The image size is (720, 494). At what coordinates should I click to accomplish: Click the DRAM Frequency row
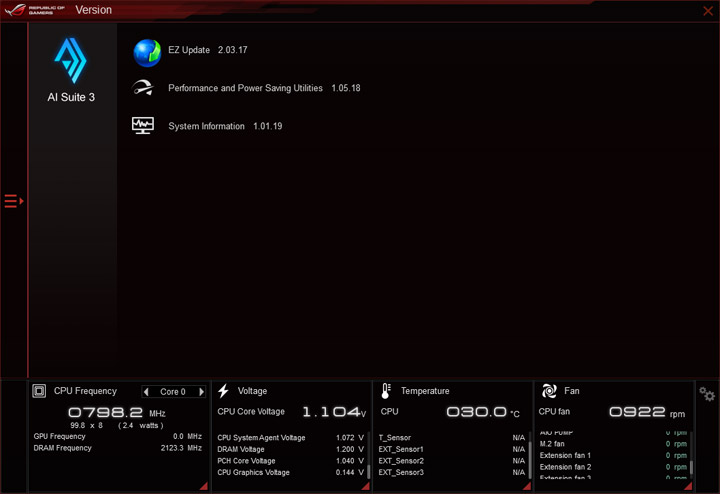118,448
